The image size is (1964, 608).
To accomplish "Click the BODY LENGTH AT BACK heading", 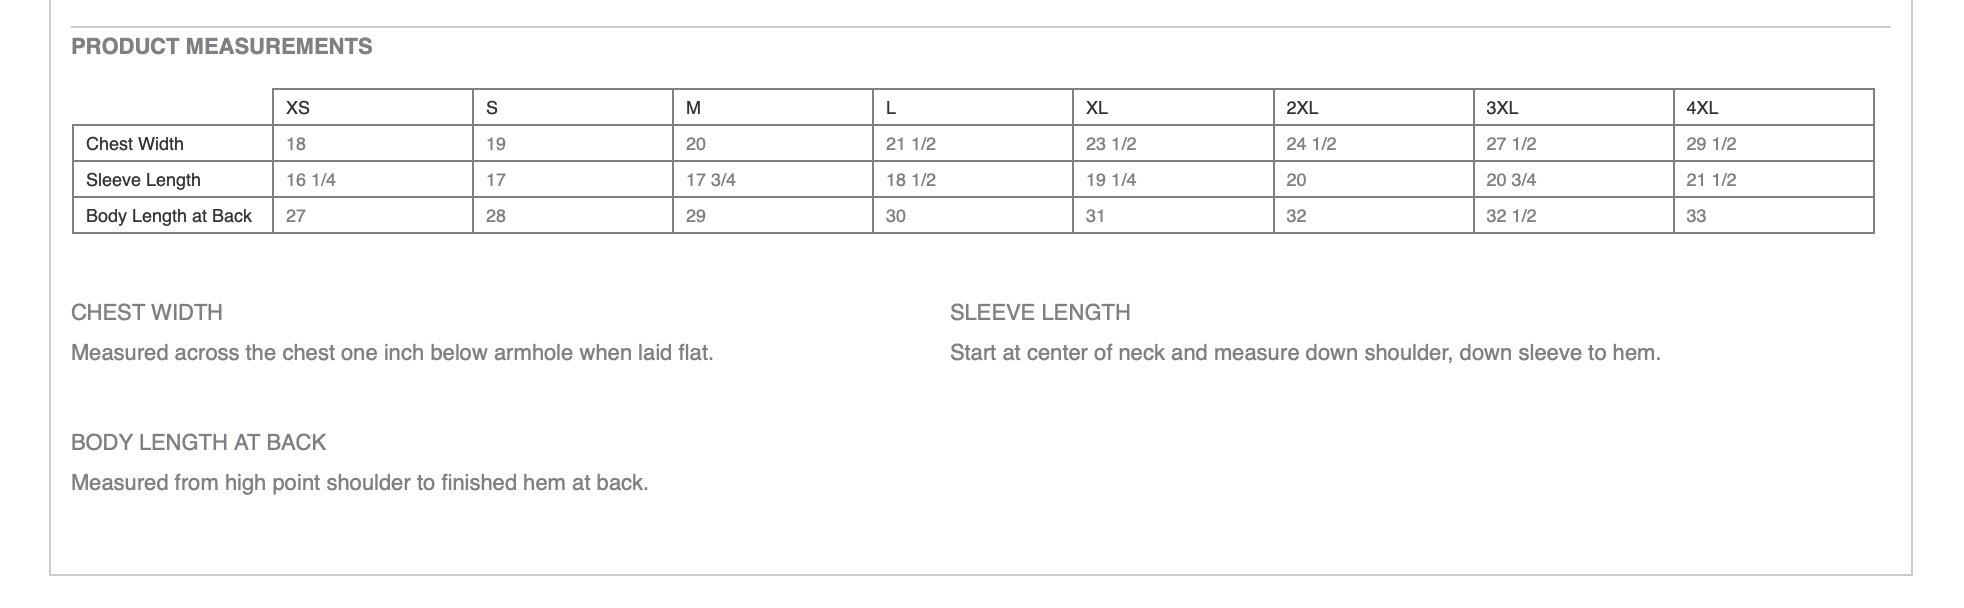I will tap(199, 442).
